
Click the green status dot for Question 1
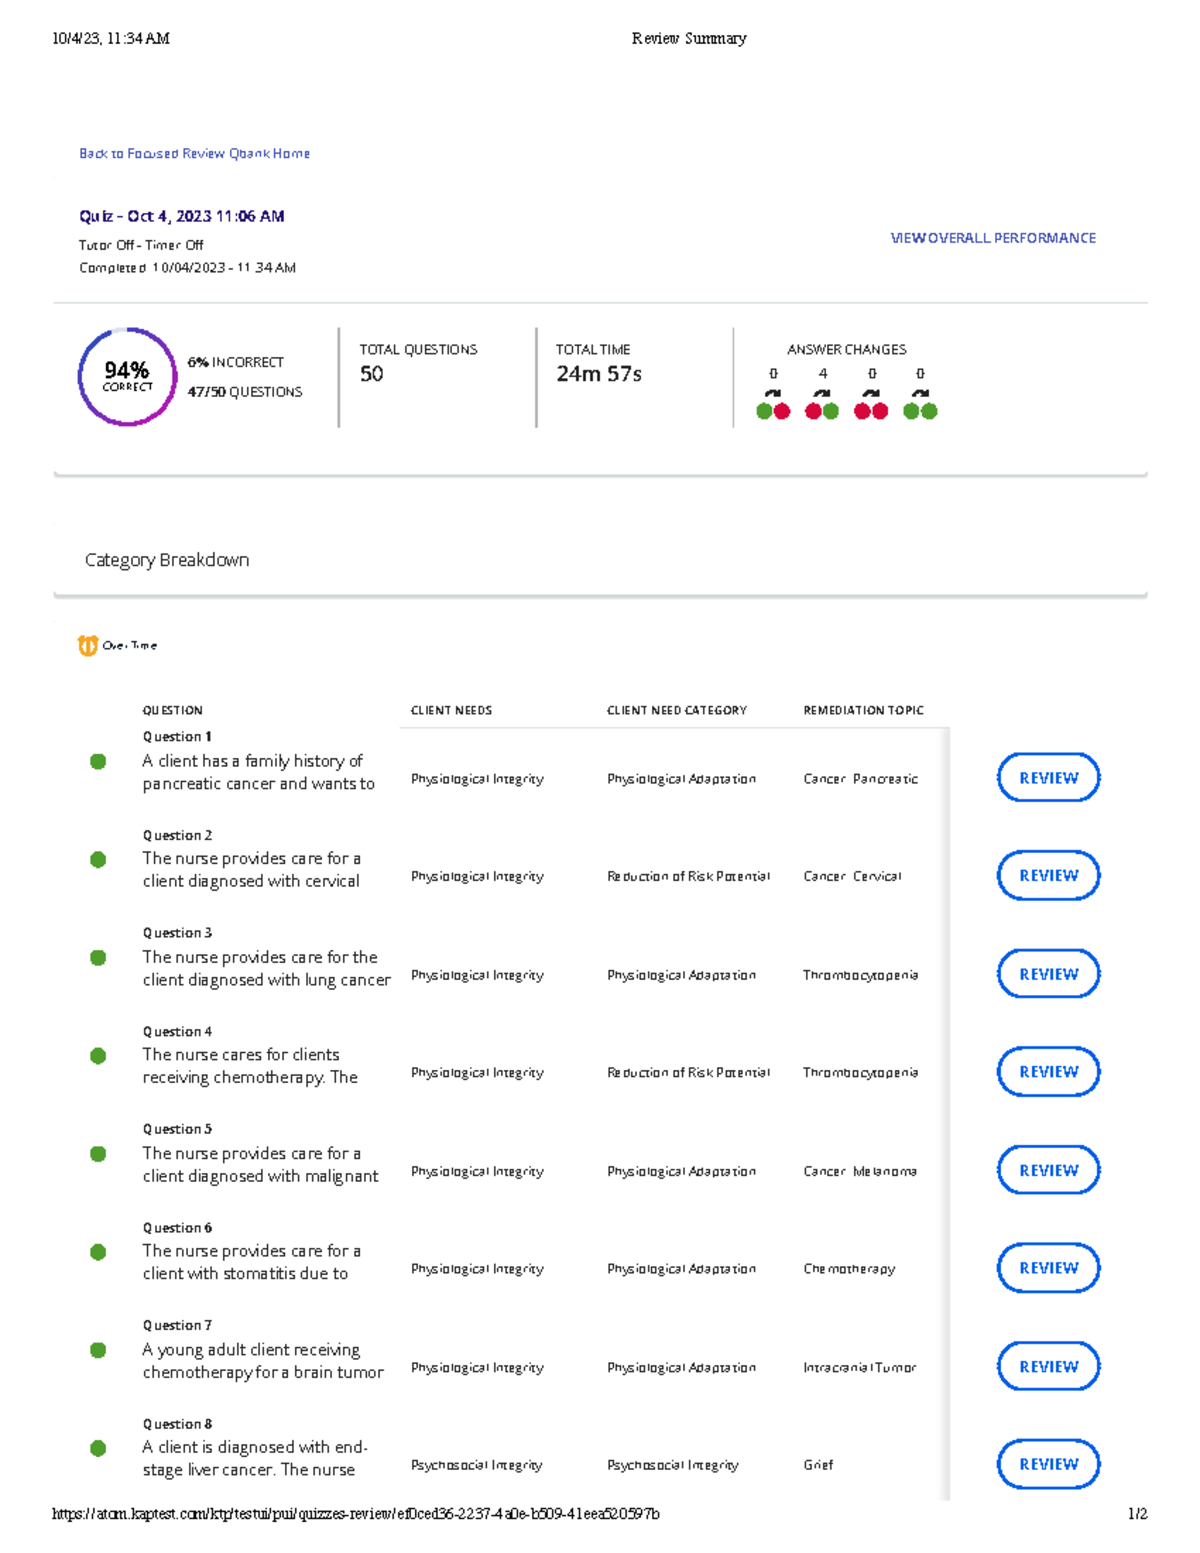pos(97,761)
